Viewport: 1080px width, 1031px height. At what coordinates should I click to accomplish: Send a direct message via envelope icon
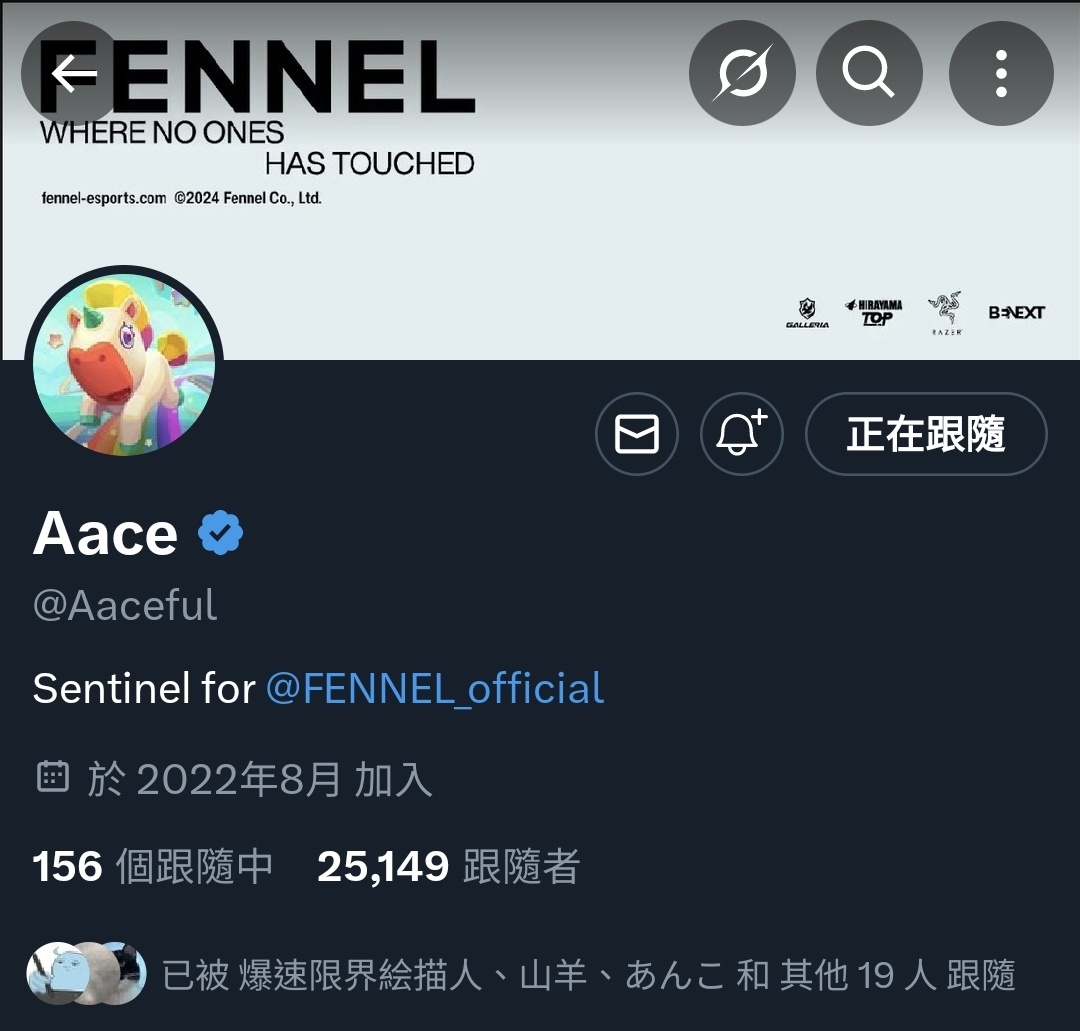pos(636,434)
